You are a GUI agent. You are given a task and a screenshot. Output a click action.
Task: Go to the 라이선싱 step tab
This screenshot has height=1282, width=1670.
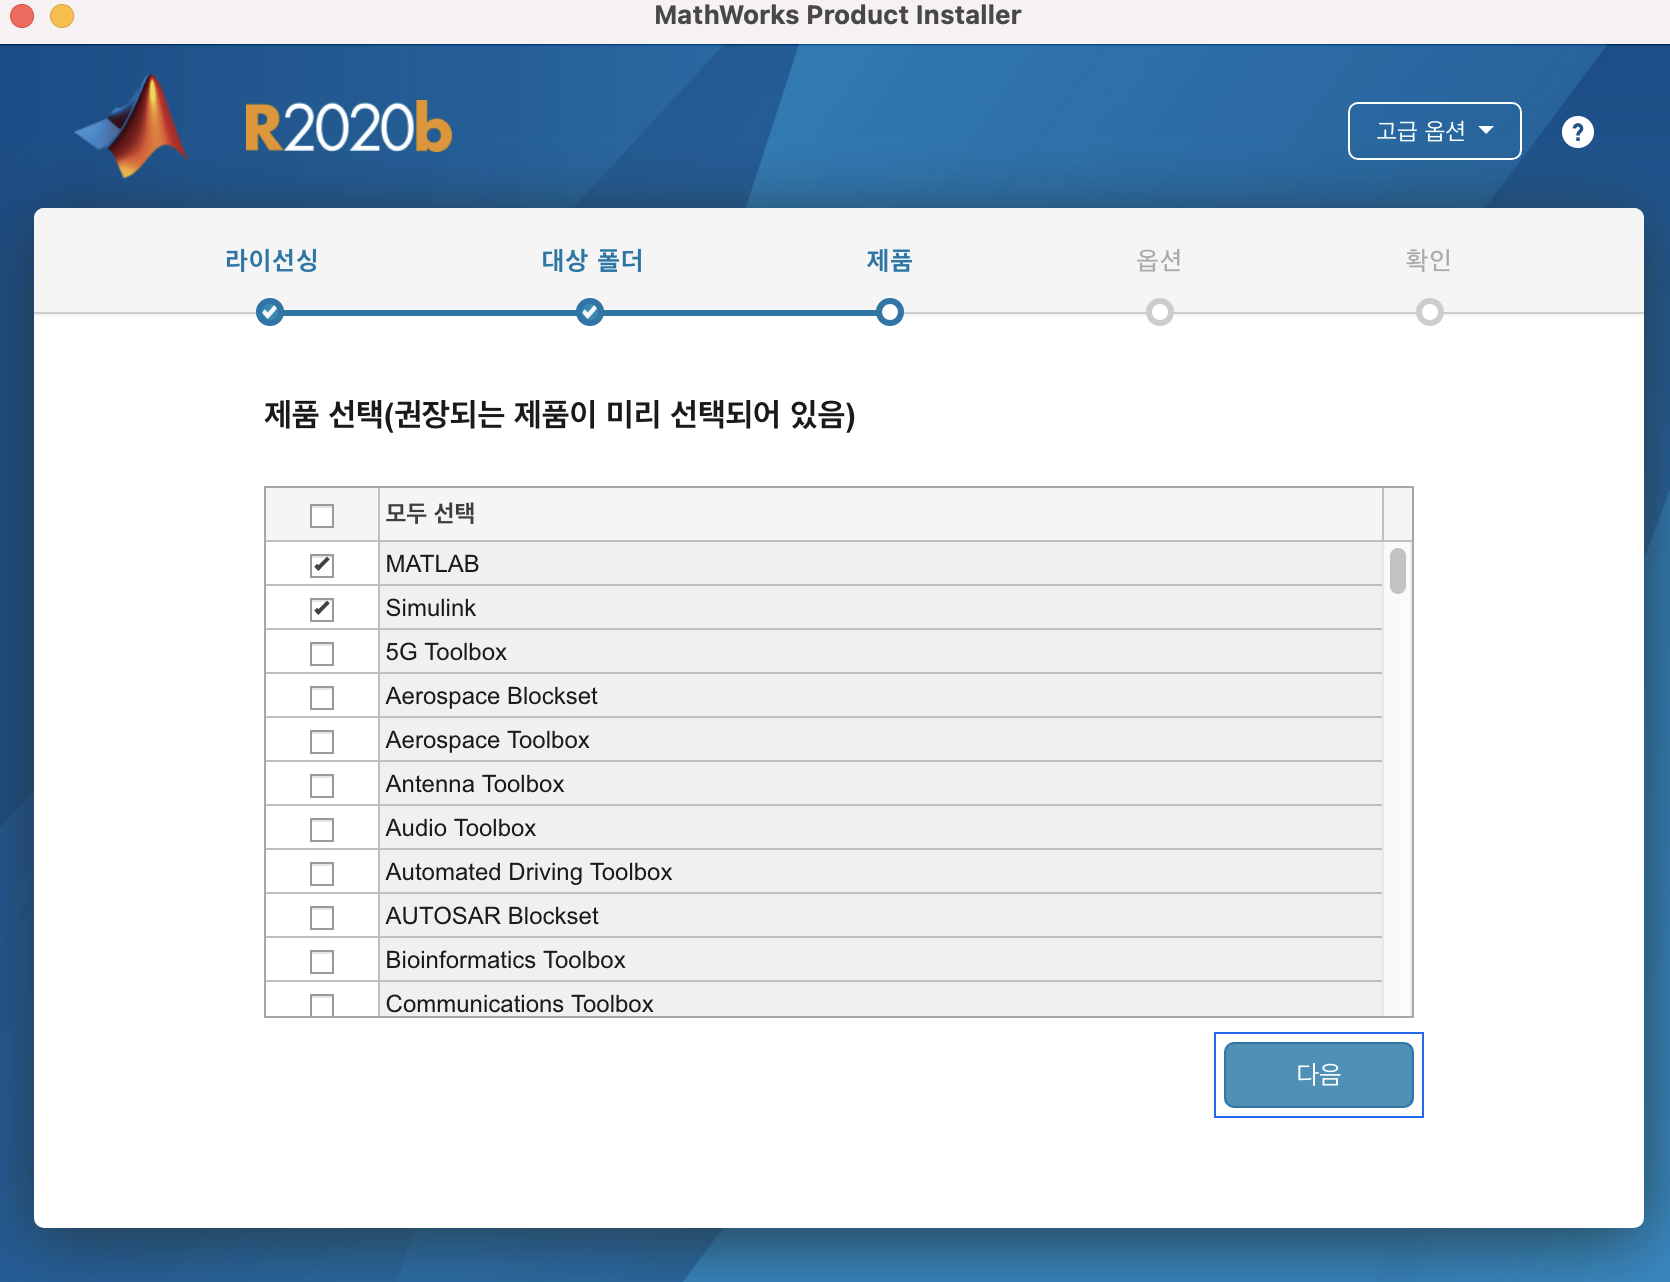tap(271, 260)
